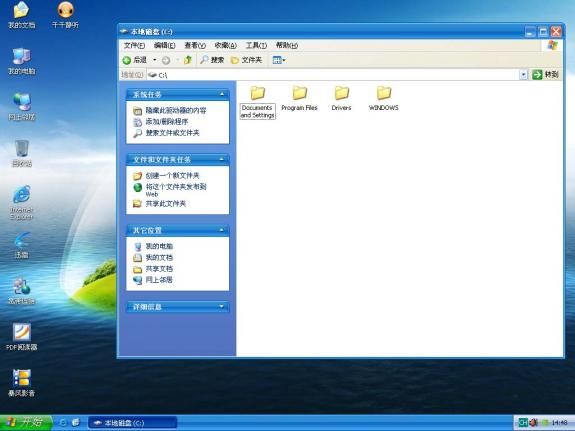
Task: Click the red tray icon beside CH
Action: click(534, 423)
